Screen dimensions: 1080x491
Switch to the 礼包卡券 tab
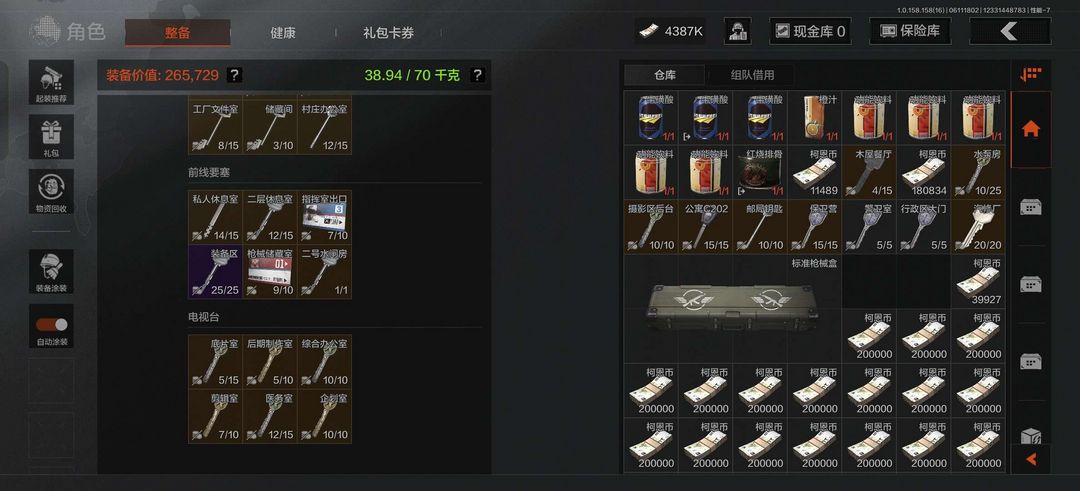tap(388, 32)
